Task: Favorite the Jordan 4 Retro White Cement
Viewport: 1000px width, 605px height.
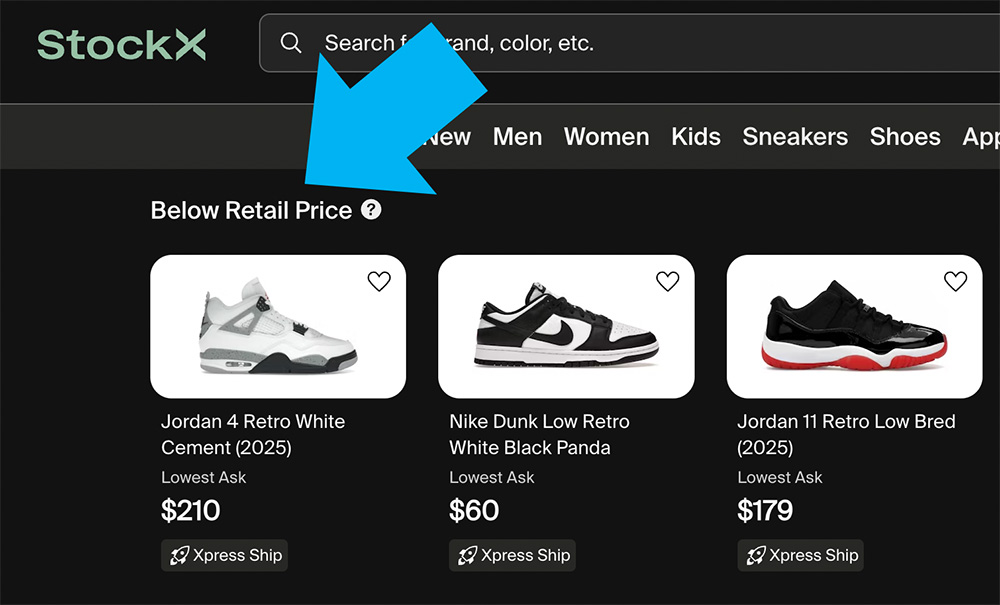Action: pos(379,282)
